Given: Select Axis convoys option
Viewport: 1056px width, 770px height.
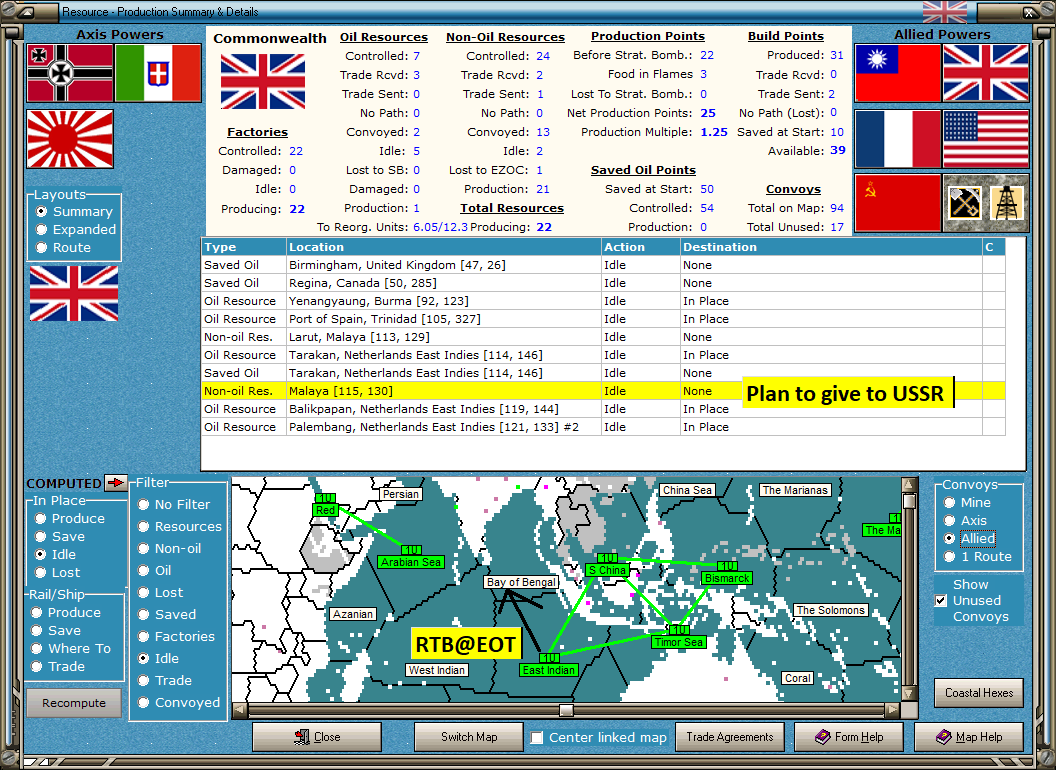Looking at the screenshot, I should (965, 520).
